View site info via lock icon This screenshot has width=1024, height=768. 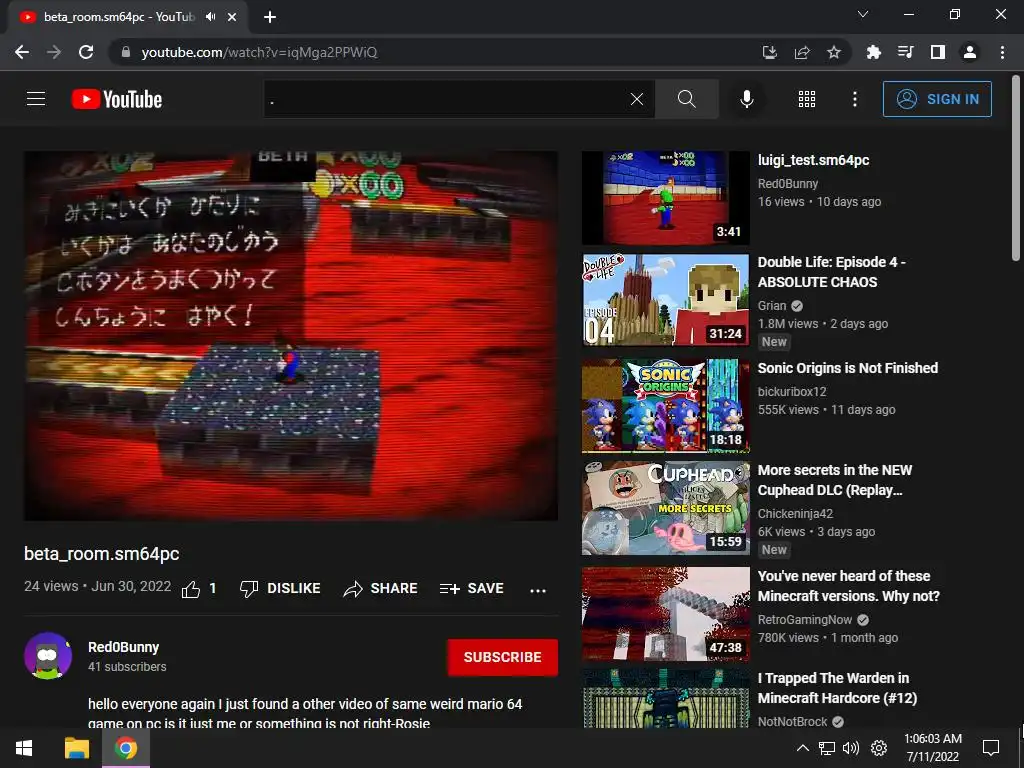pyautogui.click(x=126, y=52)
